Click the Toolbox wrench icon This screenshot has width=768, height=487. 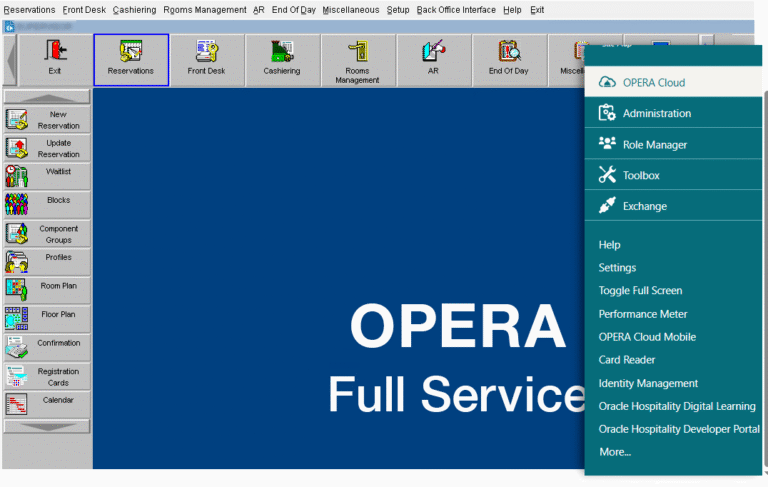tap(607, 174)
